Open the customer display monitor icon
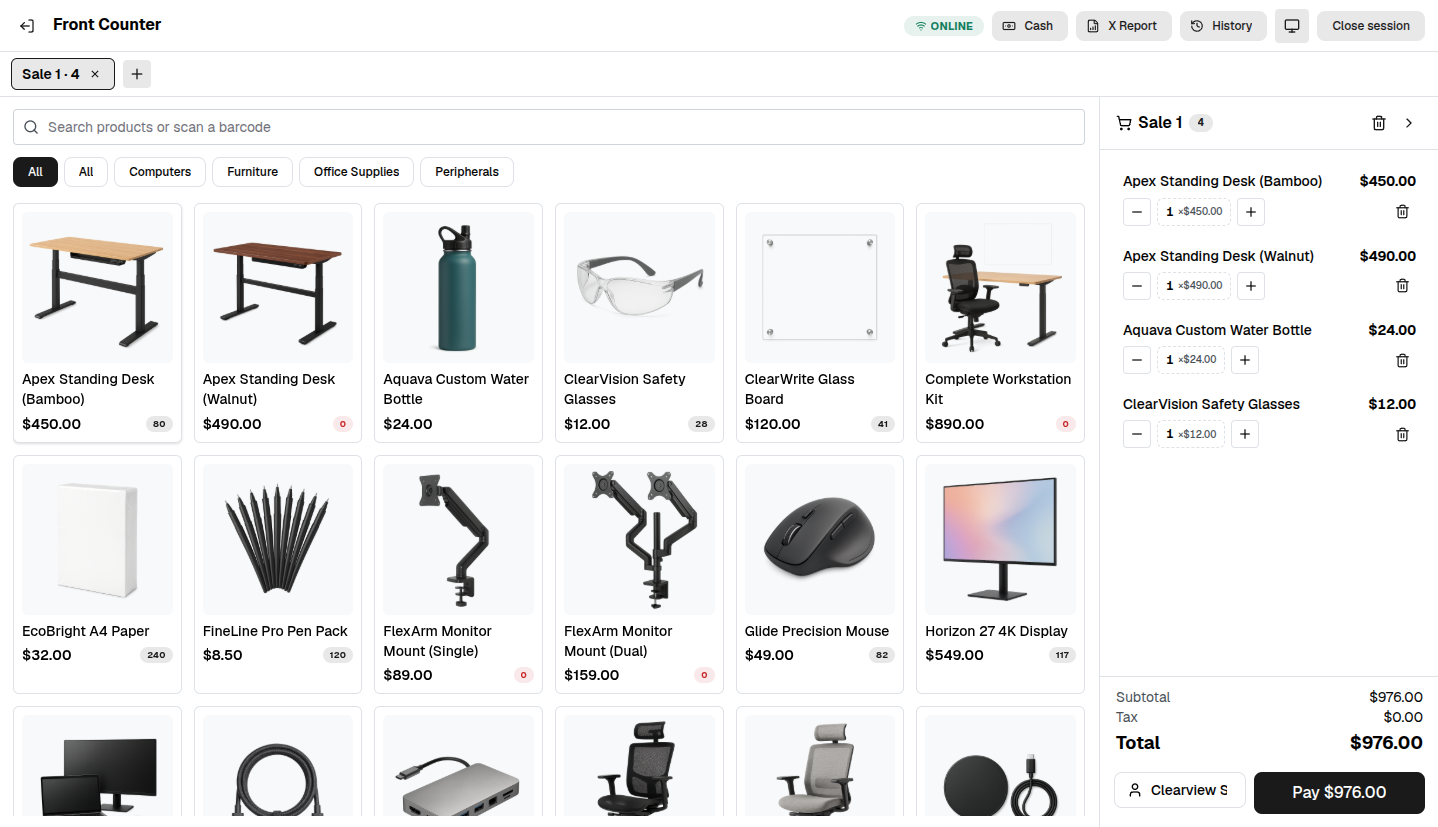This screenshot has width=1438, height=827. [x=1292, y=26]
